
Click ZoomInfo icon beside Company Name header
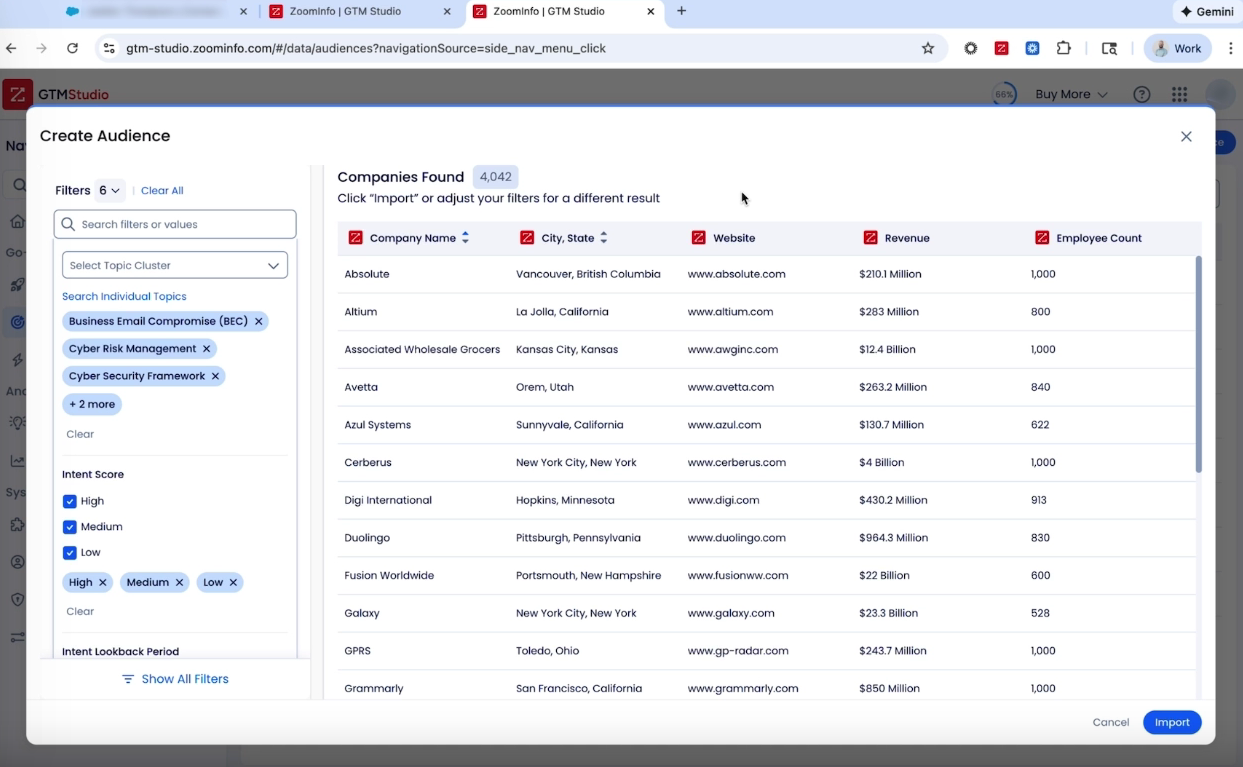pyautogui.click(x=355, y=238)
